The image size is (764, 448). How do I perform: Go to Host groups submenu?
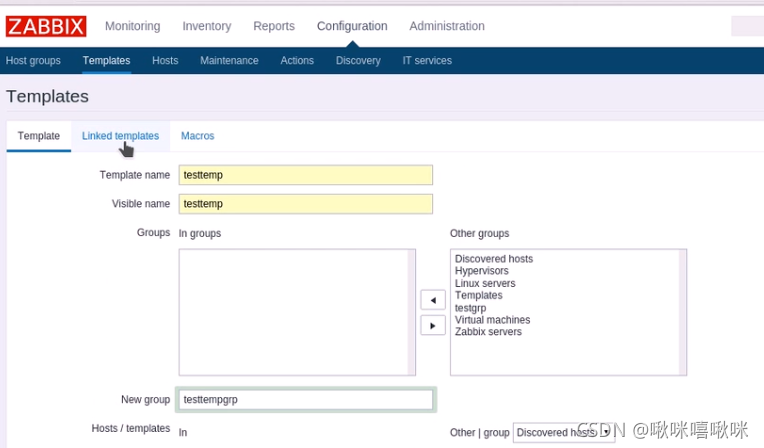click(x=33, y=60)
